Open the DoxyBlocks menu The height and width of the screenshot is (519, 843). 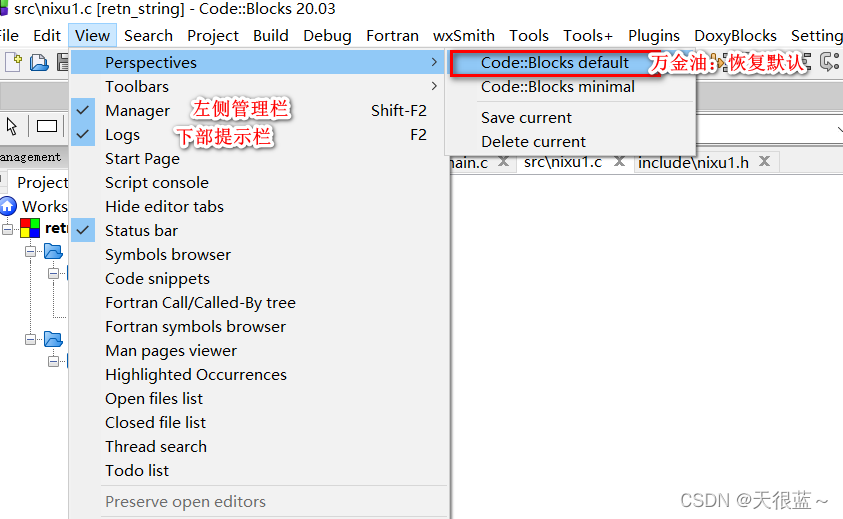735,35
